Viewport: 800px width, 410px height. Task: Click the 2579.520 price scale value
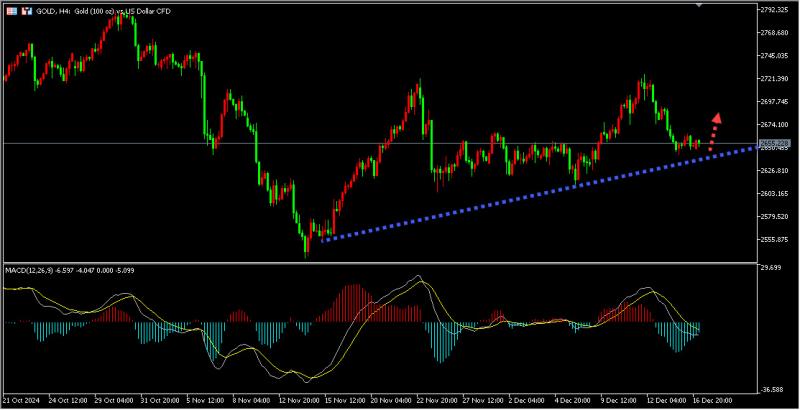774,217
